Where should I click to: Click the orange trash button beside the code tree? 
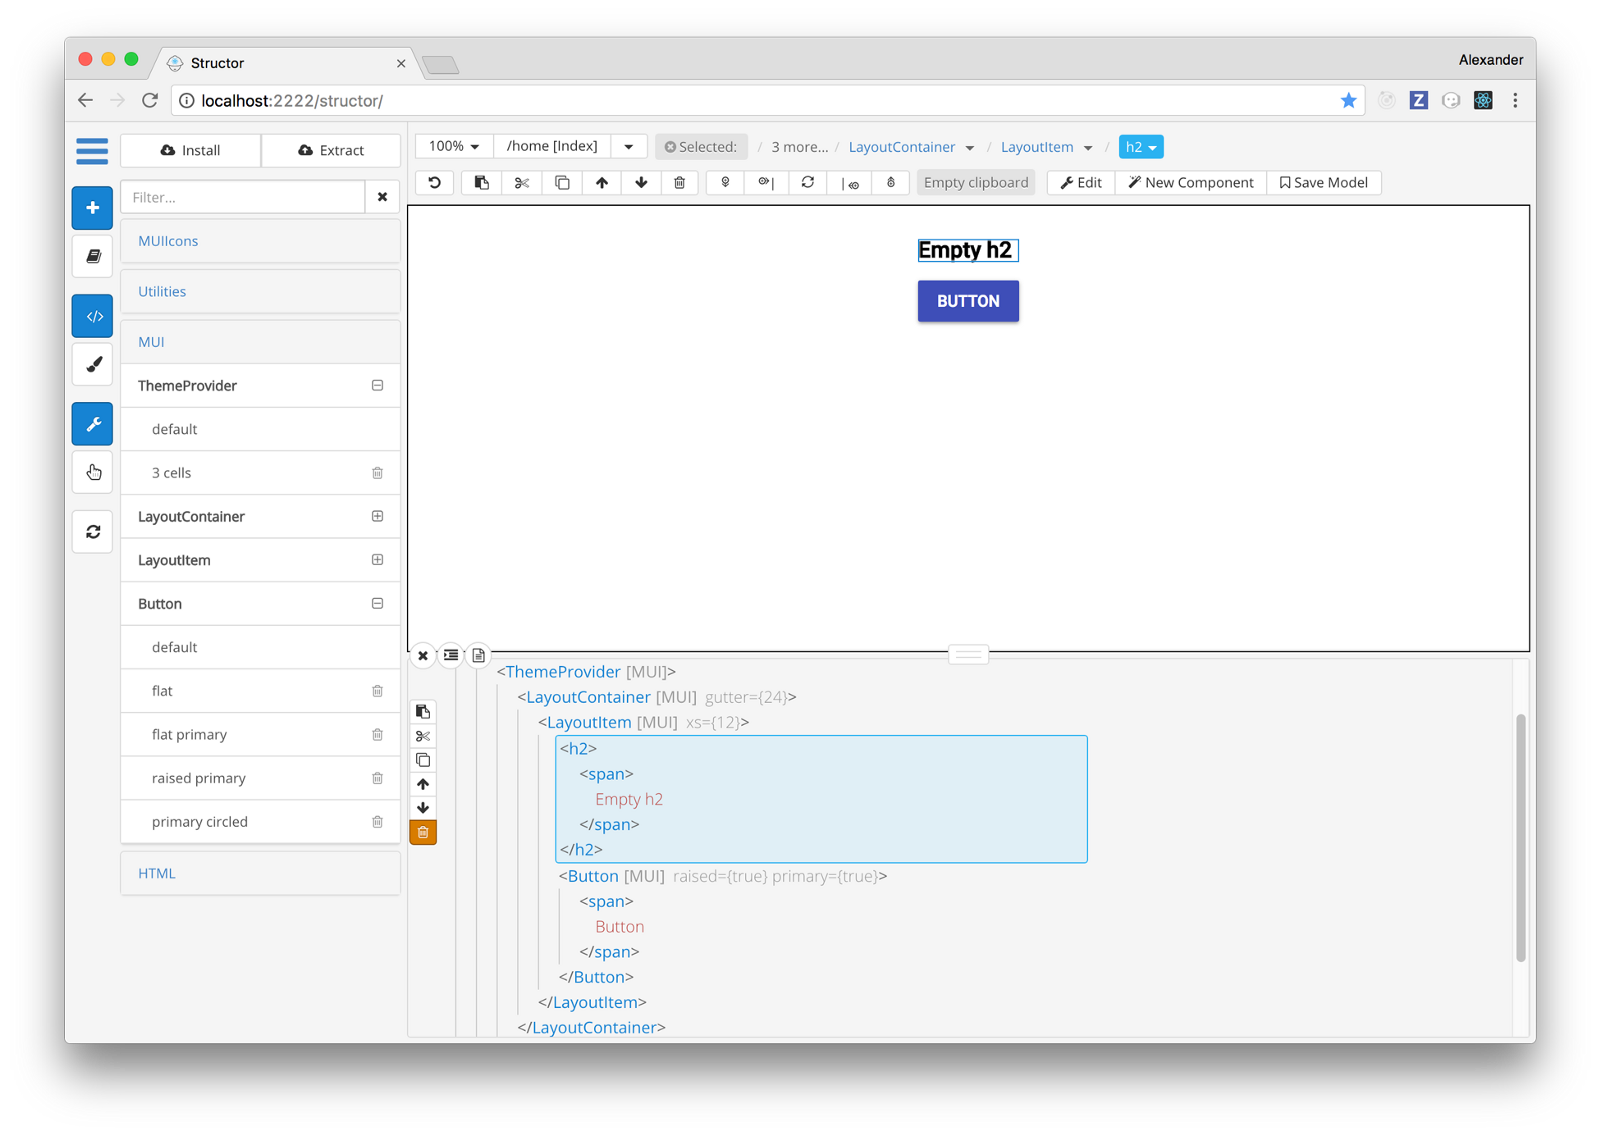coord(423,832)
